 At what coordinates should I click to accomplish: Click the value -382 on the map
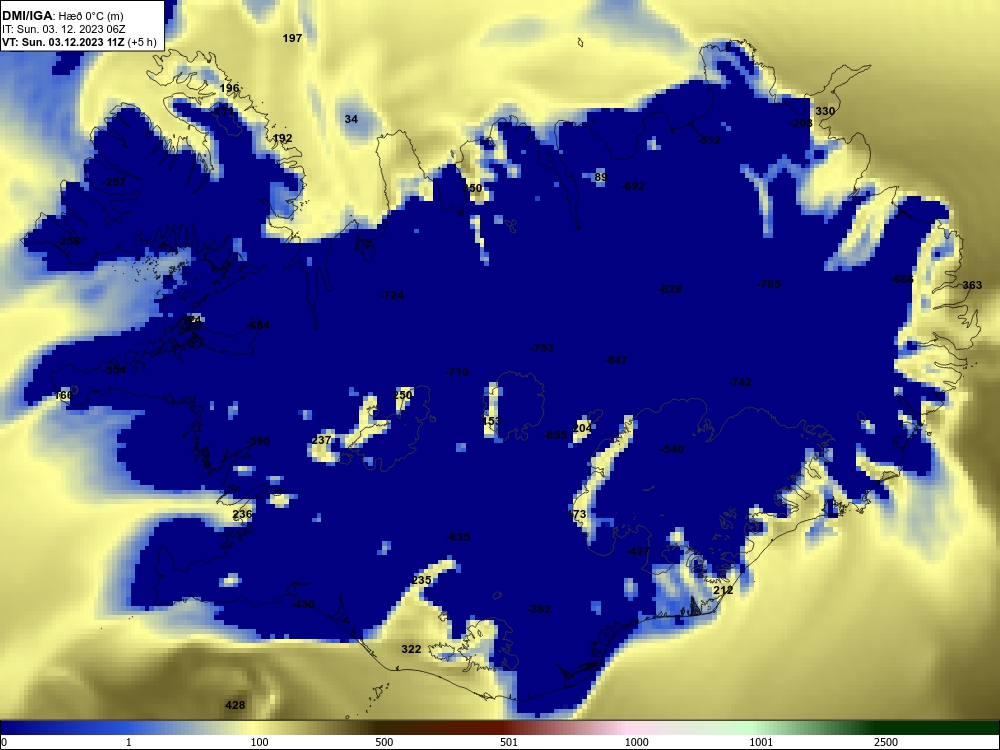[x=540, y=609]
